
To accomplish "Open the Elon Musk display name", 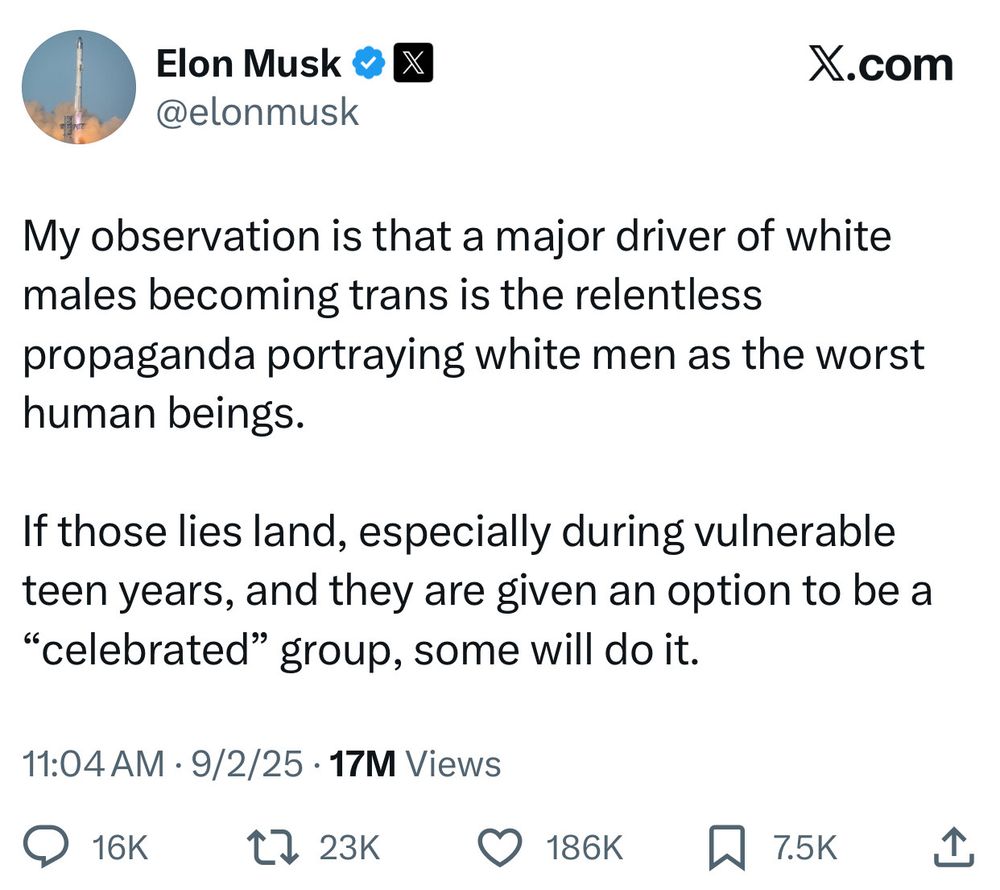I will point(248,63).
